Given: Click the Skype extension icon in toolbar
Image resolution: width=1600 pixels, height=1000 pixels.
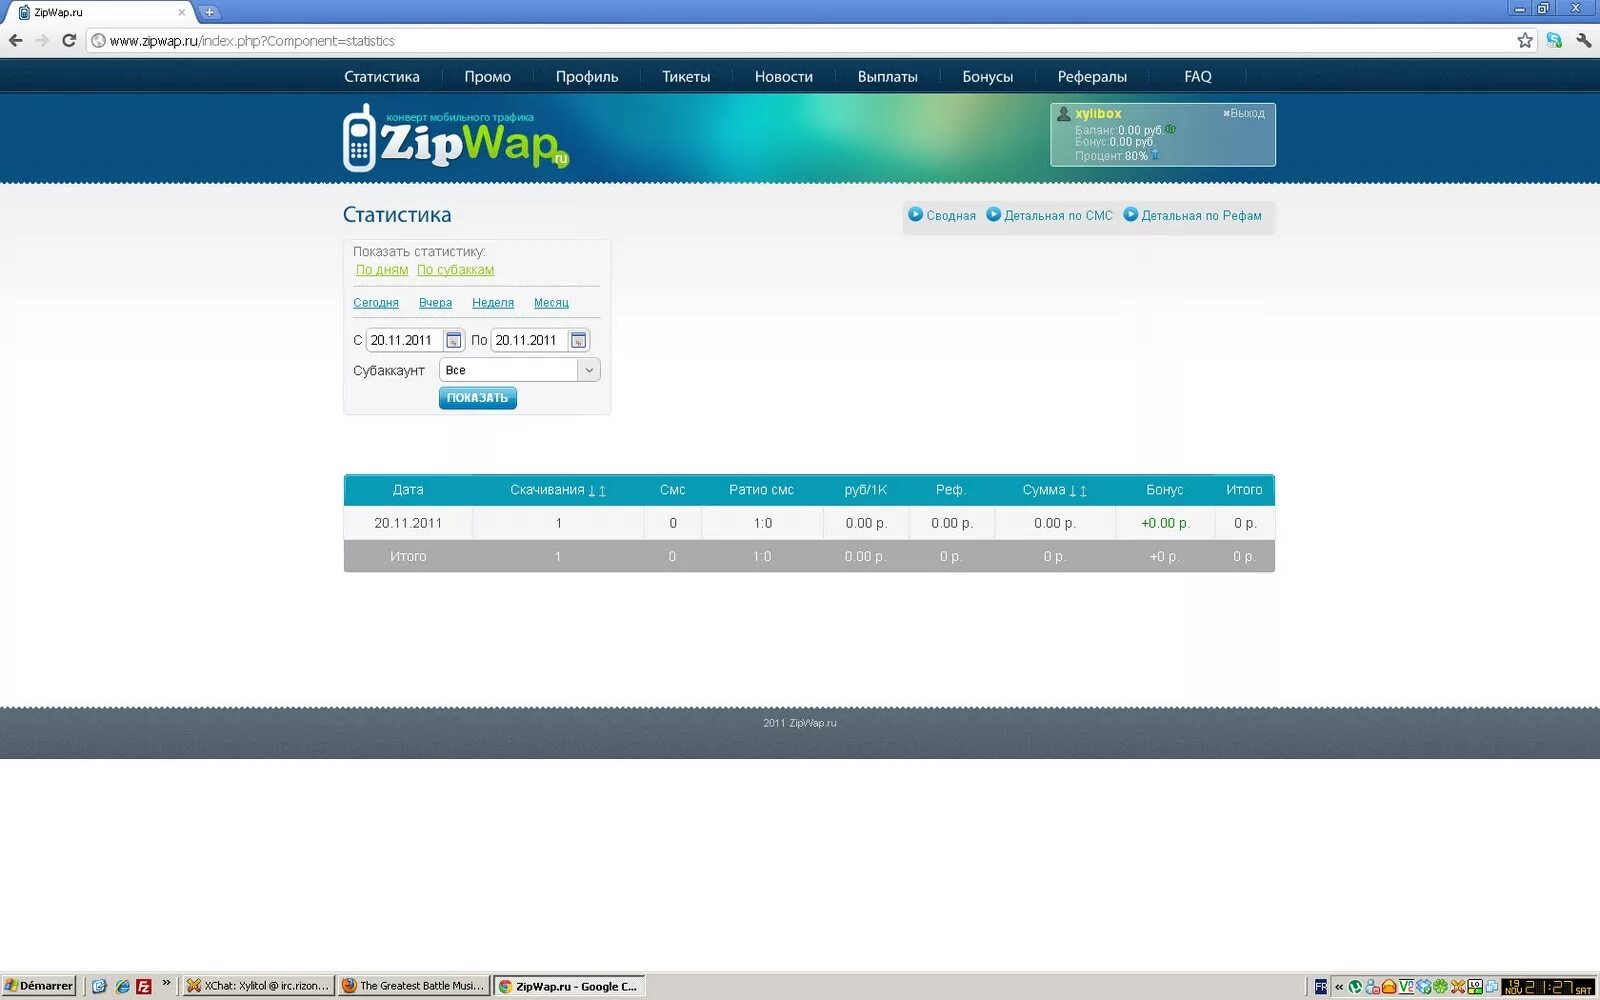Looking at the screenshot, I should 1554,40.
